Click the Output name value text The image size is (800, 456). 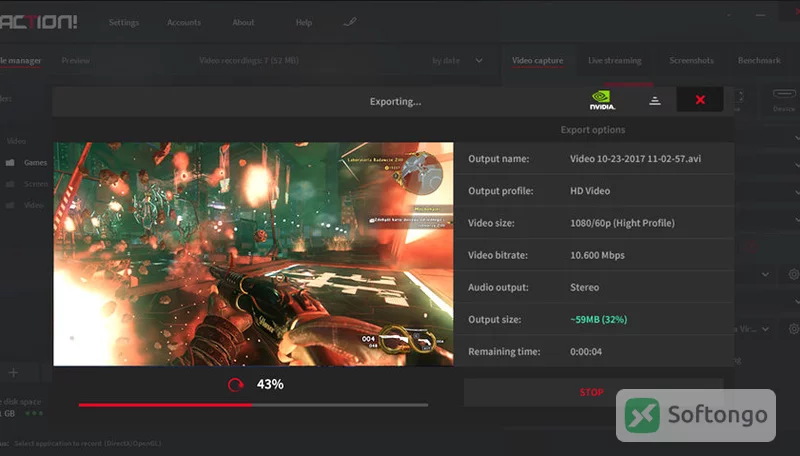635,159
